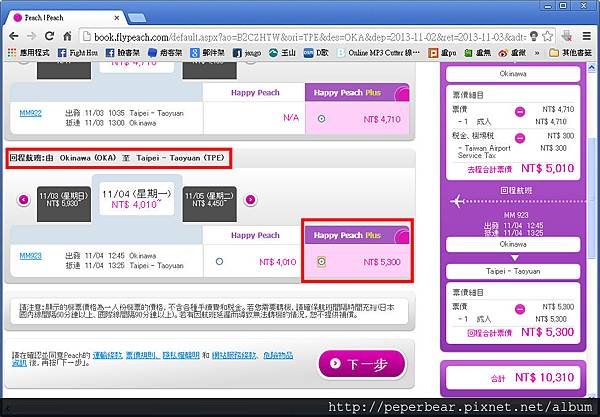Open a new browser tab
600x417 pixels.
click(137, 18)
